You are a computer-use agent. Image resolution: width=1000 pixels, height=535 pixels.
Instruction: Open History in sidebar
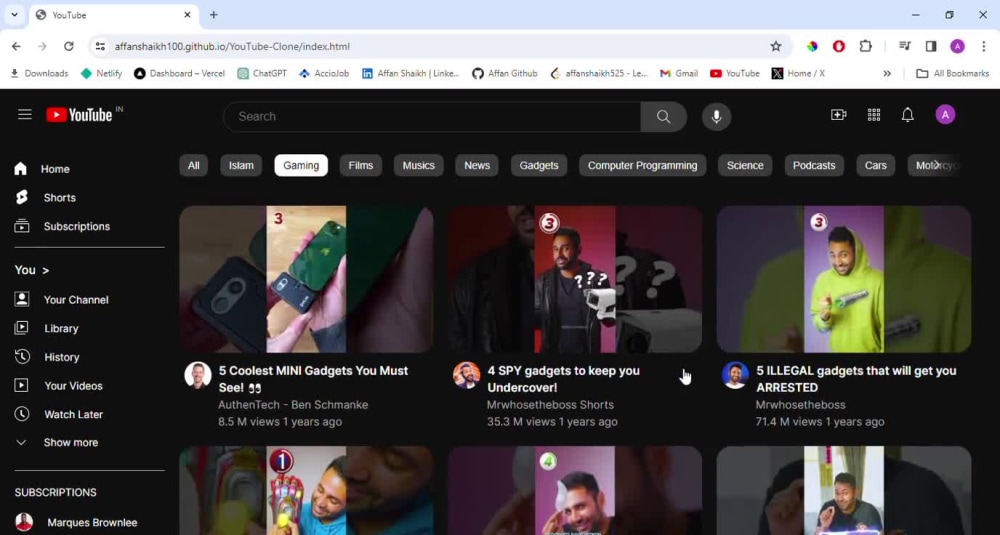47,357
